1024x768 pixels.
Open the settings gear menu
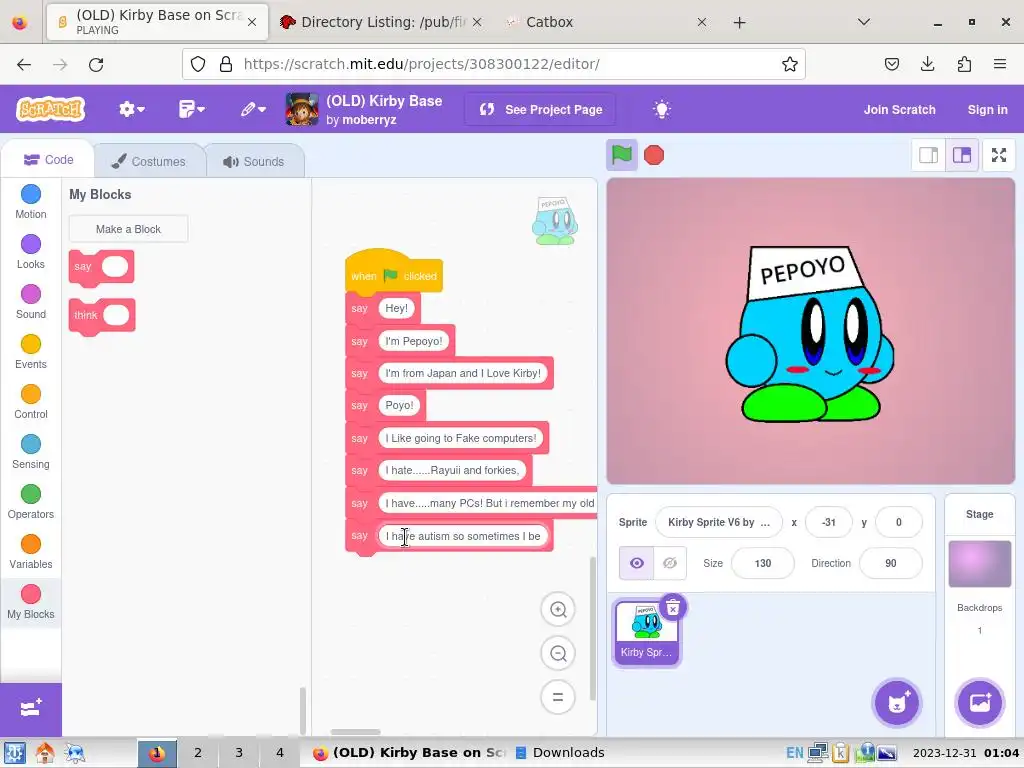click(131, 109)
